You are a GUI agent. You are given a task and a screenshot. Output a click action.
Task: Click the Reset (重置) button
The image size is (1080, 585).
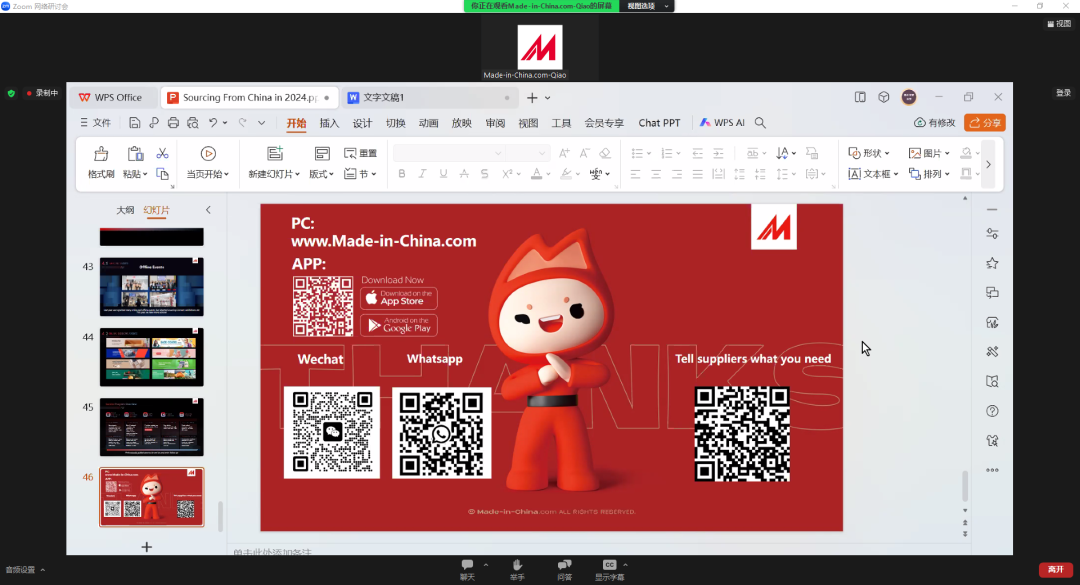[x=360, y=153]
